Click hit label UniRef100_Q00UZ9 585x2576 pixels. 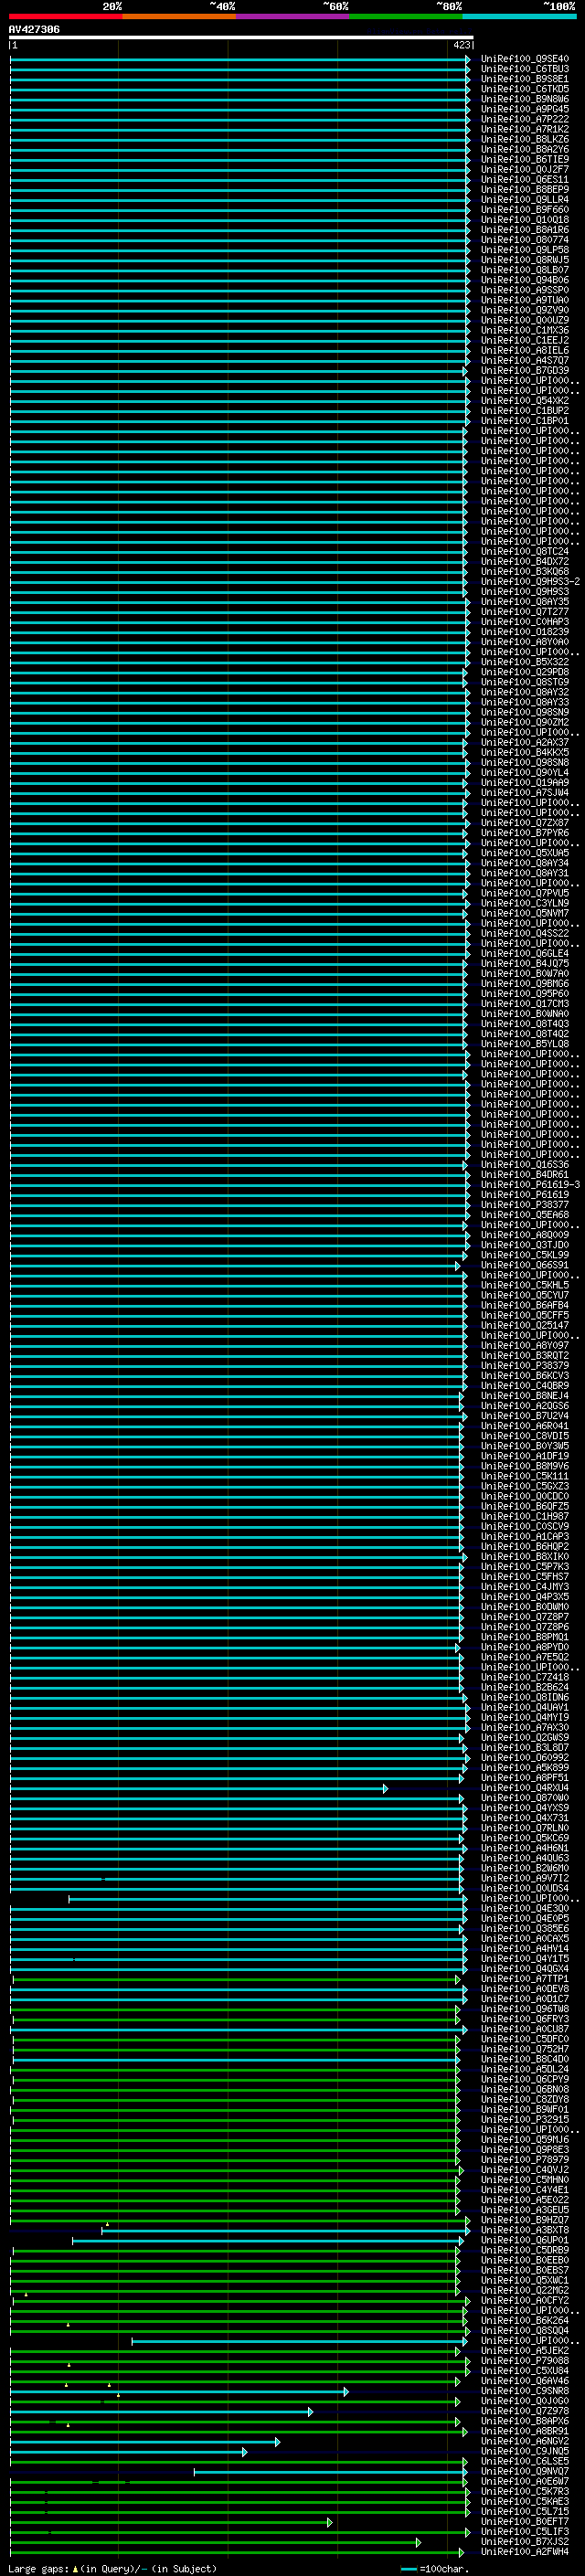click(525, 320)
